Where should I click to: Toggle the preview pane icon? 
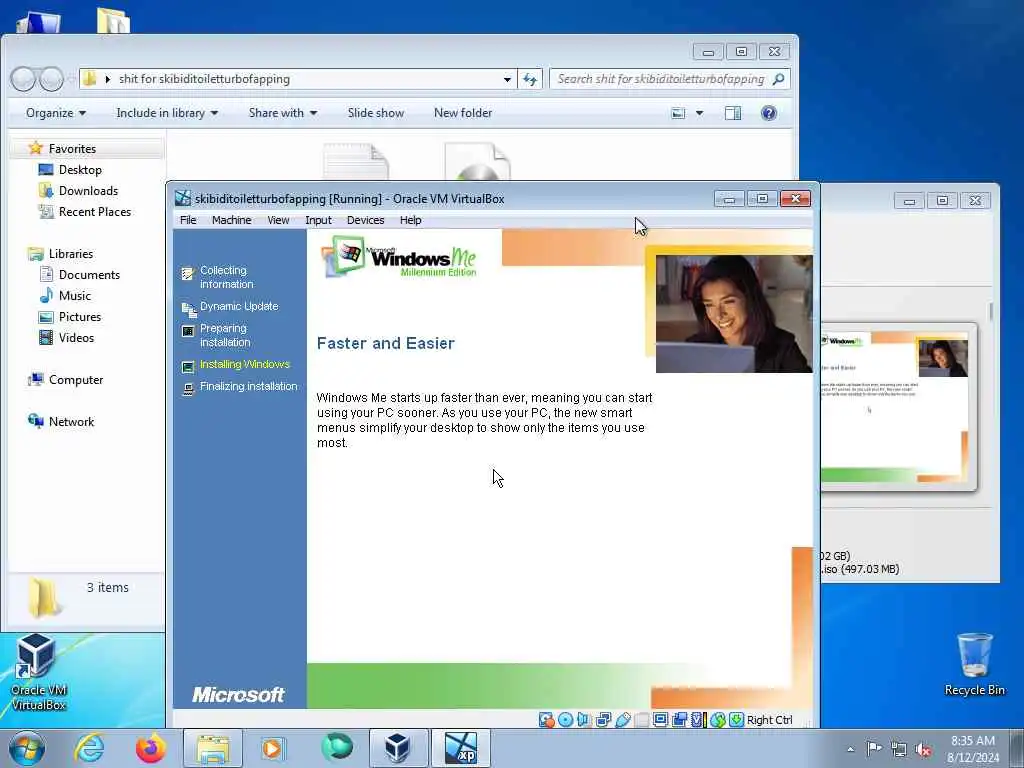(733, 113)
